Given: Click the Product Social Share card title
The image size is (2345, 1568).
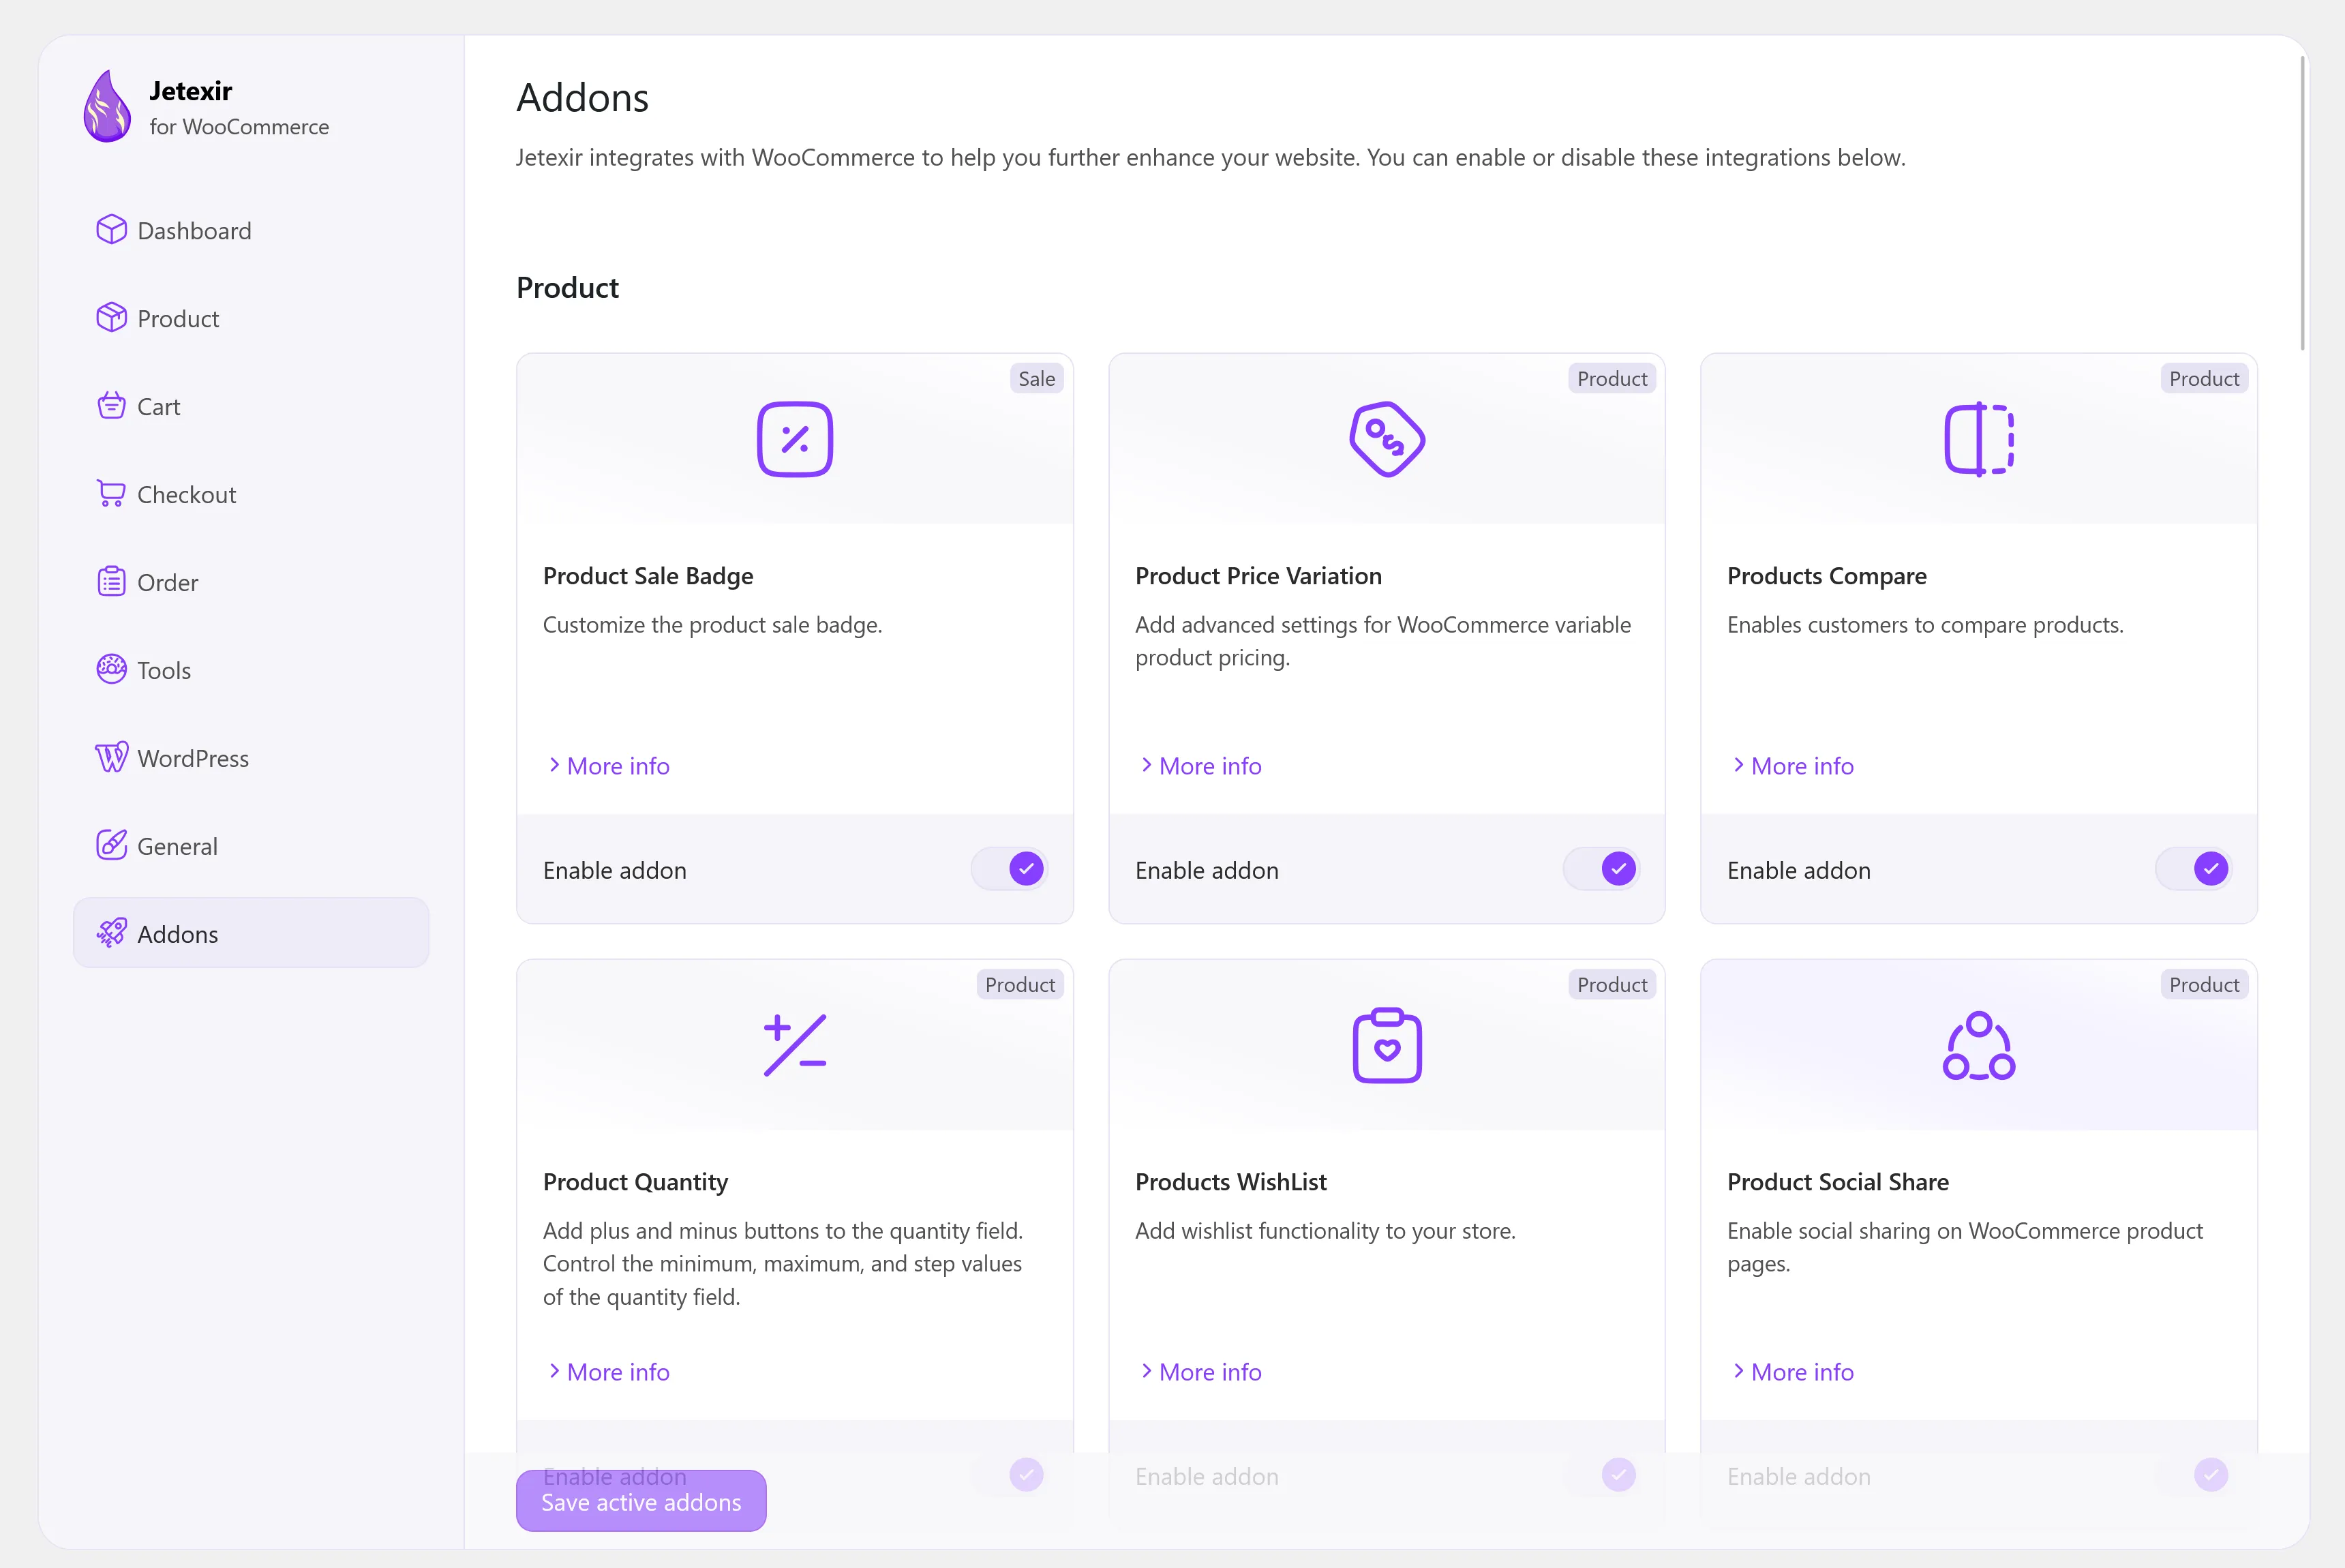Looking at the screenshot, I should point(1837,1182).
